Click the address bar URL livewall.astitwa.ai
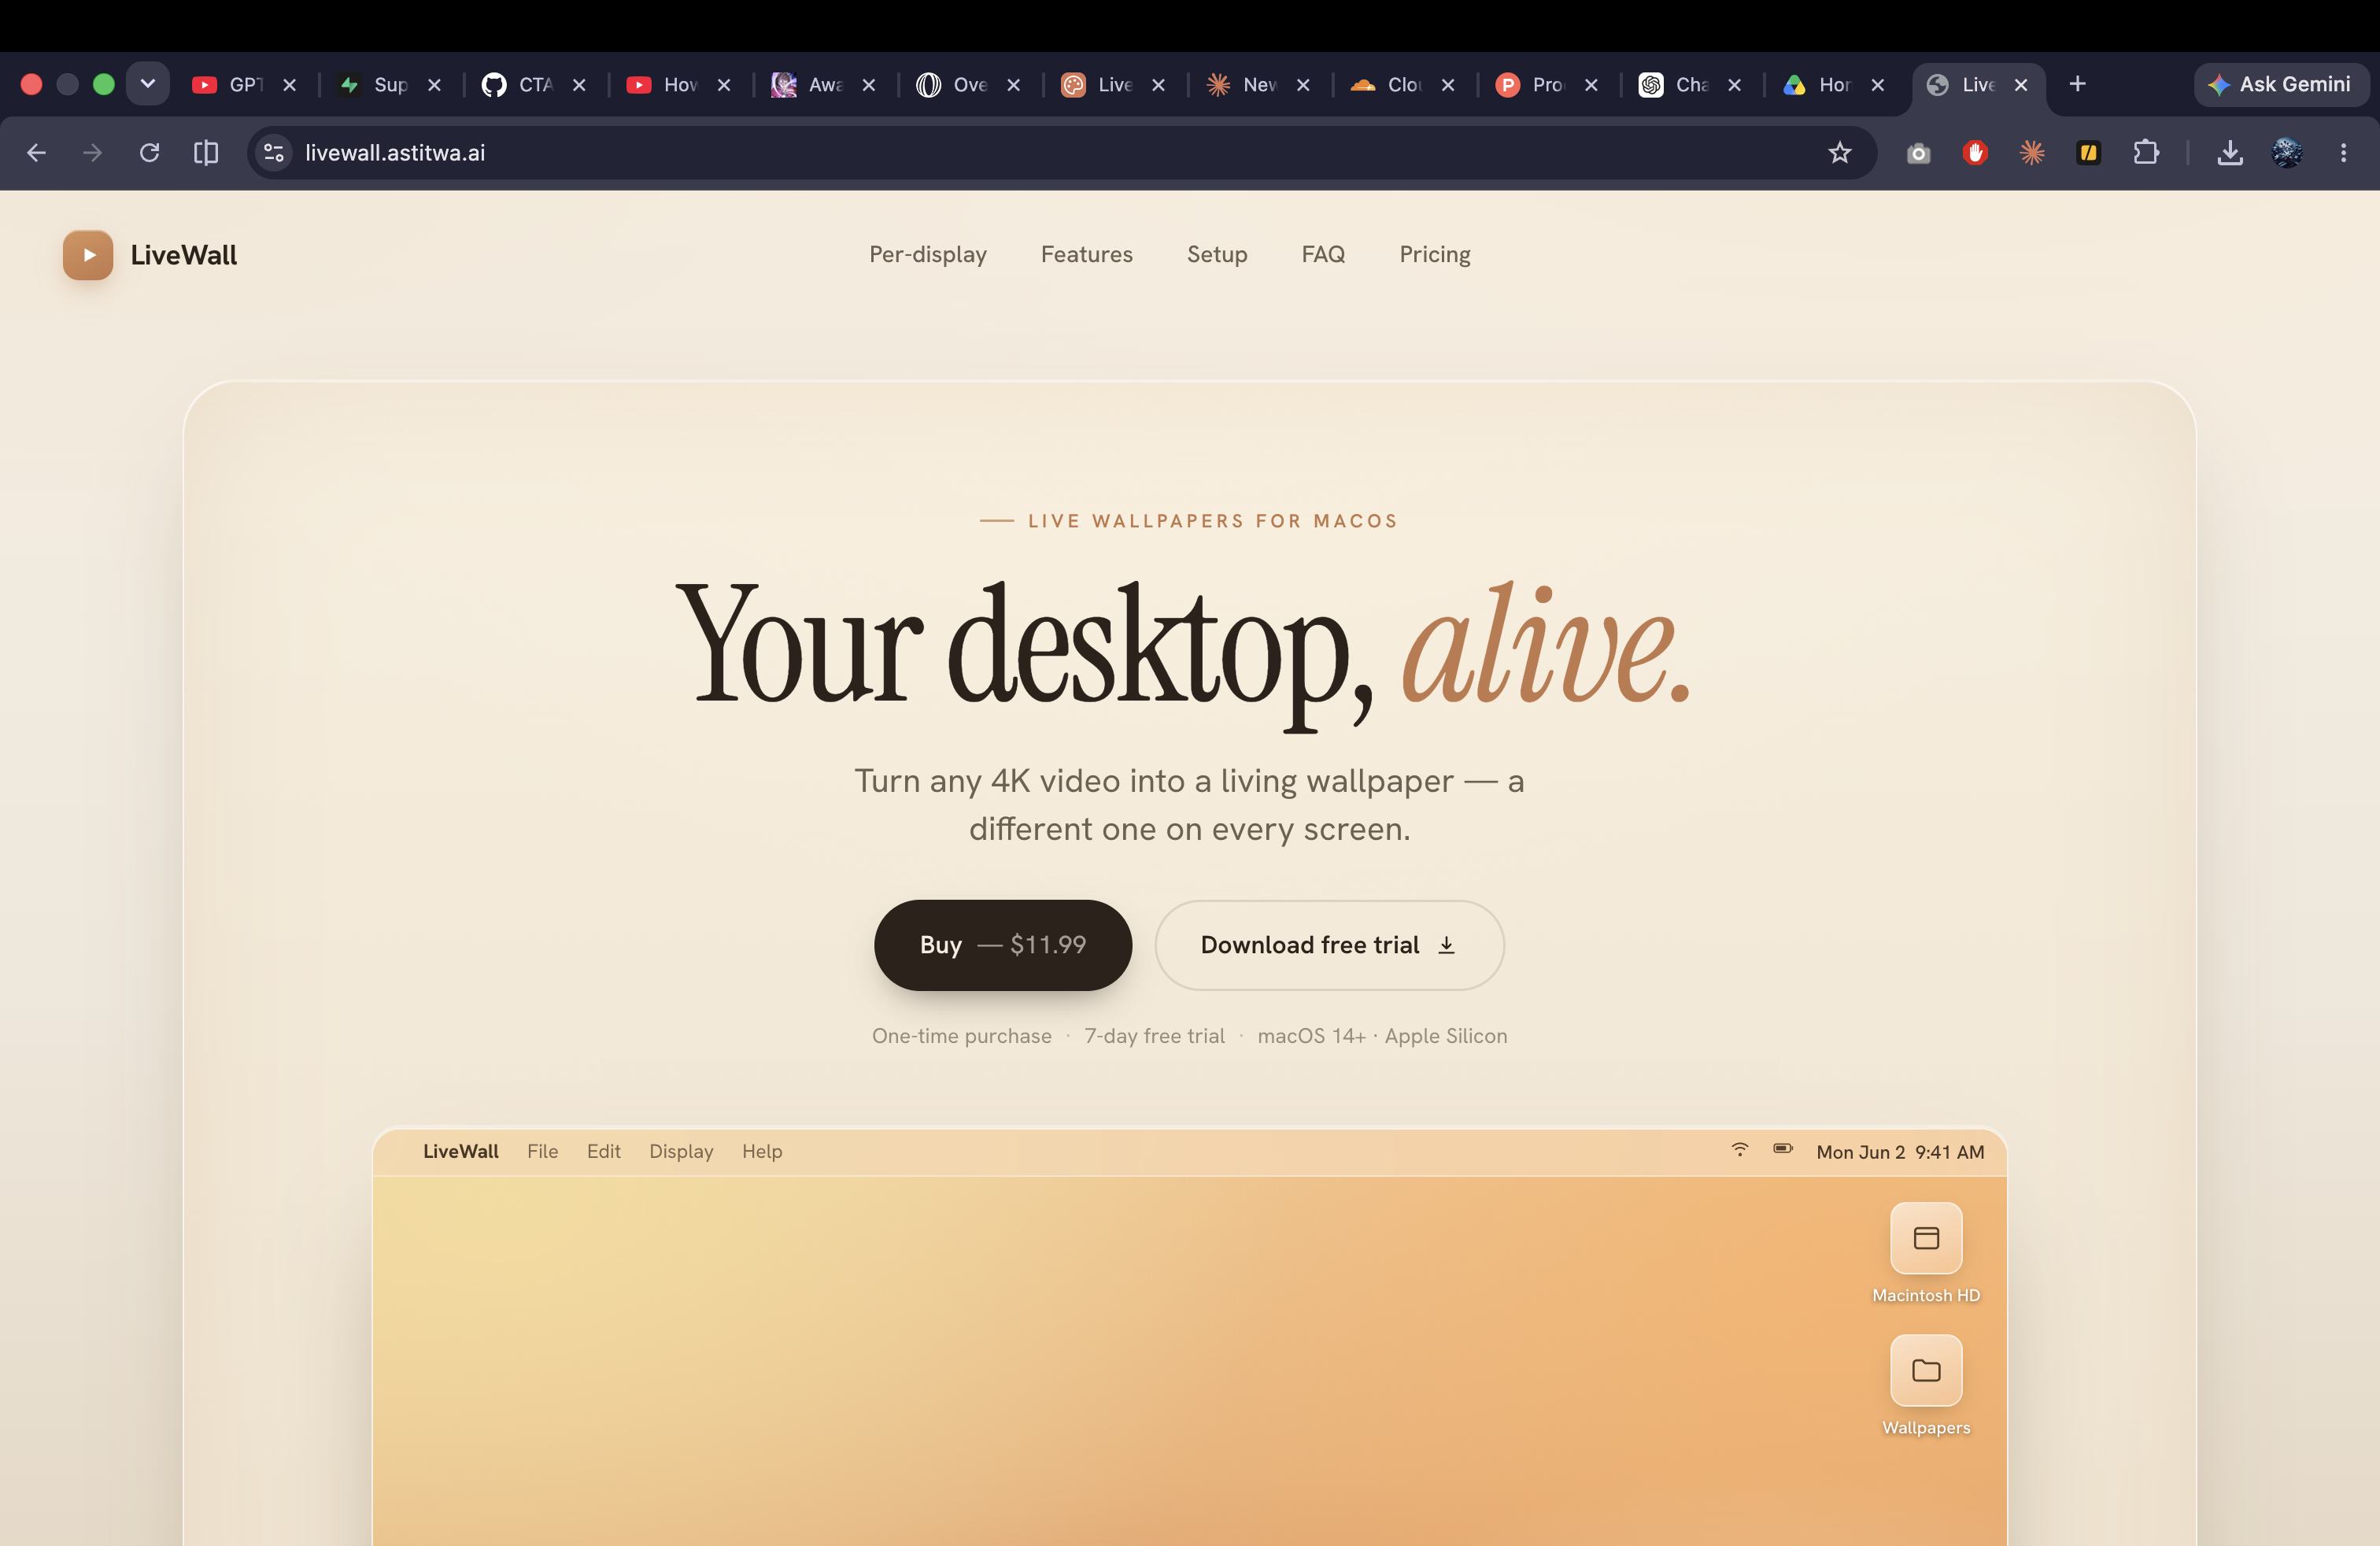 (395, 153)
